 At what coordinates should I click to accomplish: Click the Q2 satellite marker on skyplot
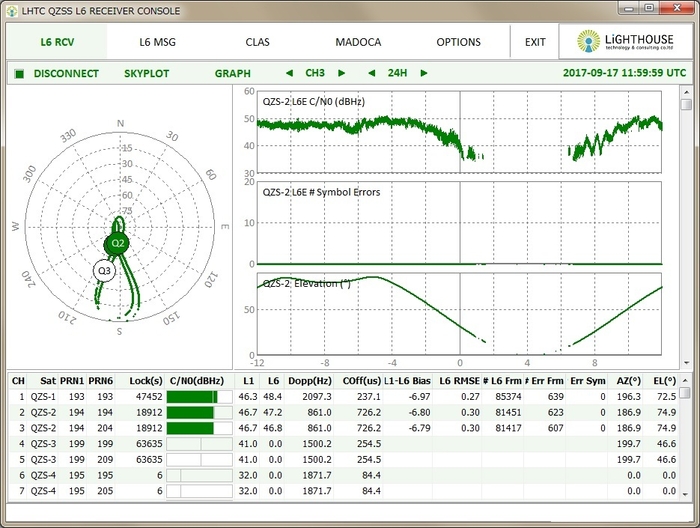(x=118, y=243)
